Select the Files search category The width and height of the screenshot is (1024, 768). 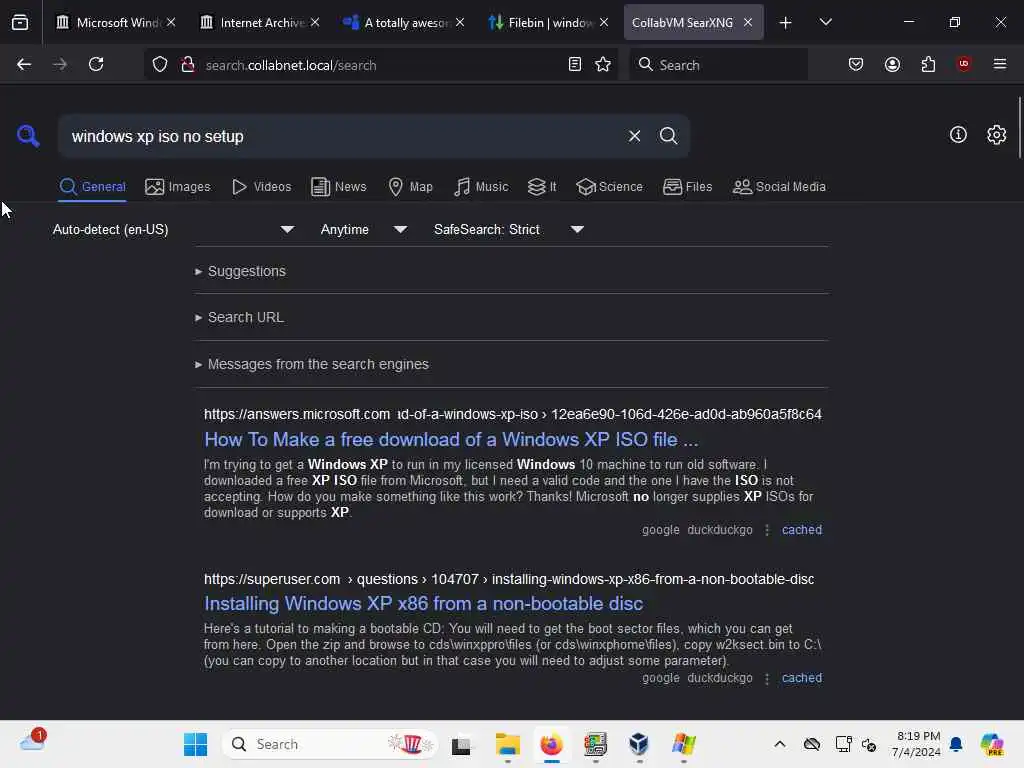687,187
